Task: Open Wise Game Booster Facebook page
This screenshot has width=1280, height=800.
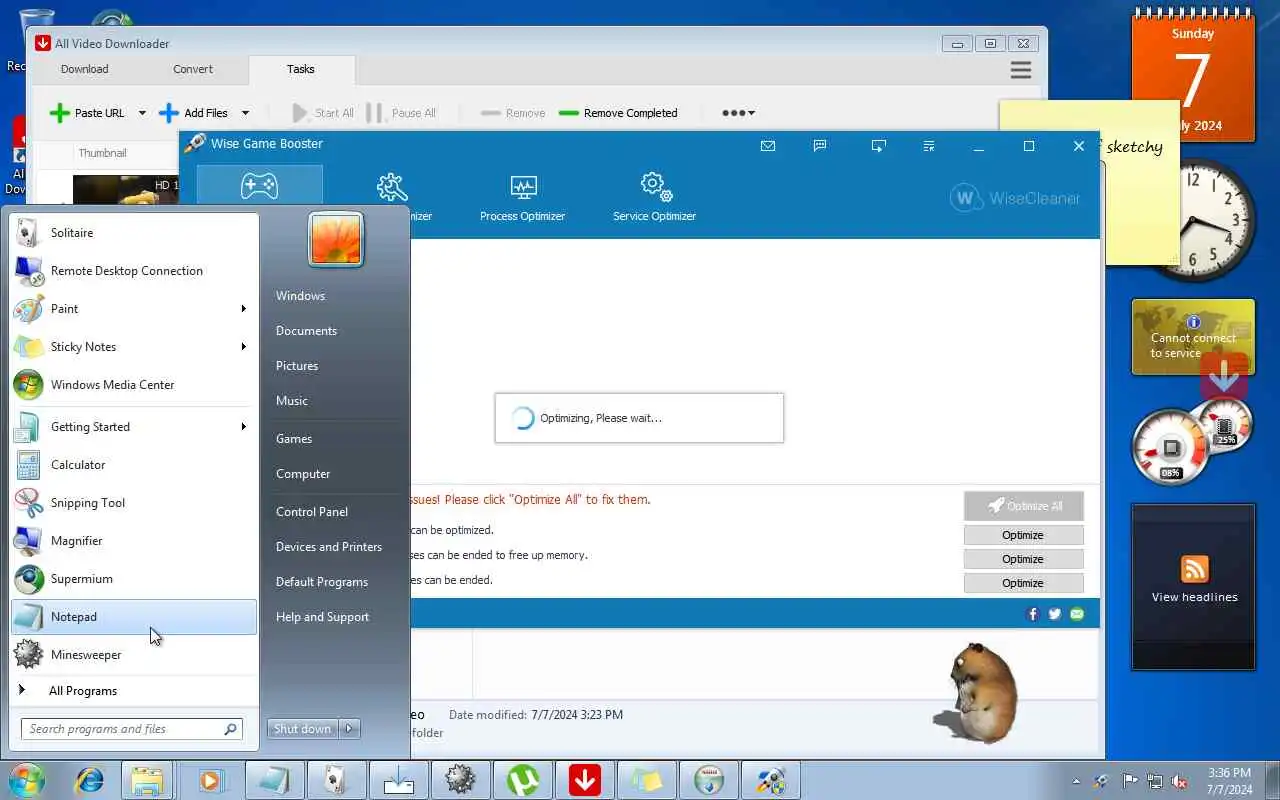Action: [x=1033, y=614]
